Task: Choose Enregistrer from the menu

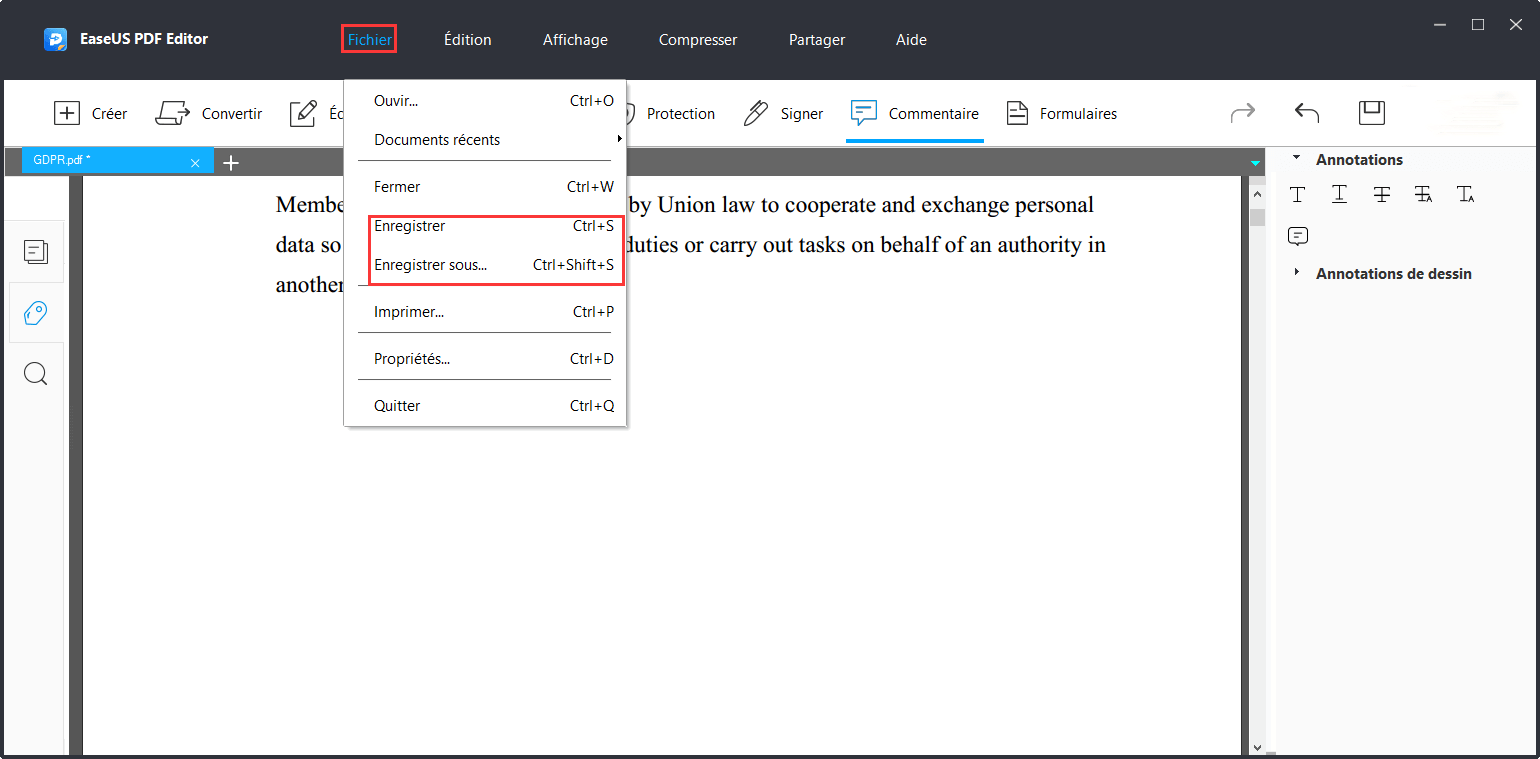Action: pyautogui.click(x=486, y=226)
